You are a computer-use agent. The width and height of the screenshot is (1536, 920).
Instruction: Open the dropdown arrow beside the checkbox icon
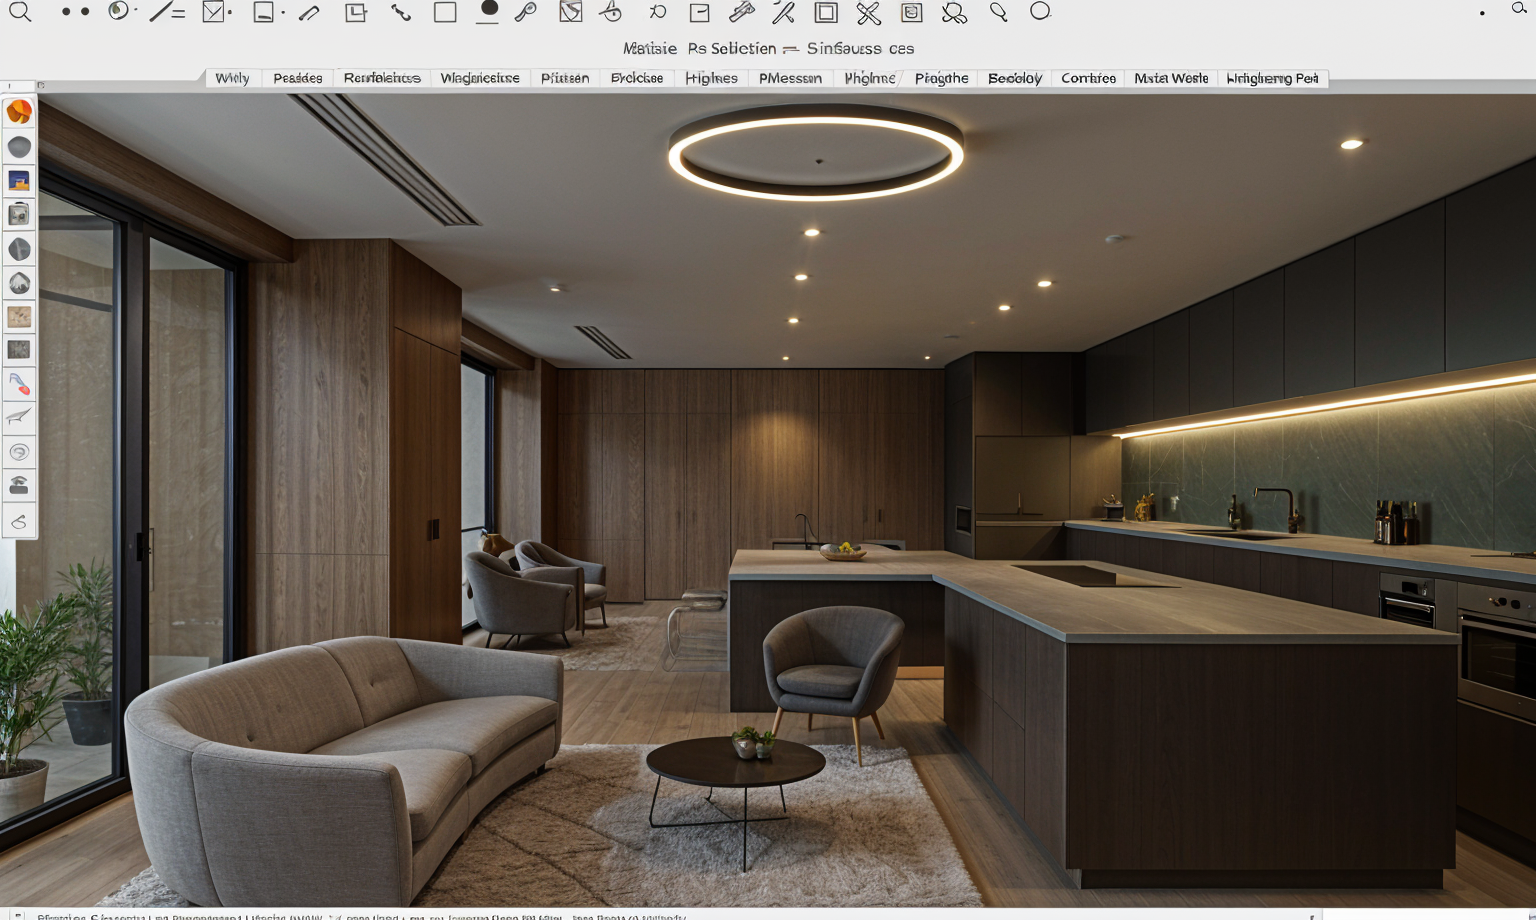point(231,13)
